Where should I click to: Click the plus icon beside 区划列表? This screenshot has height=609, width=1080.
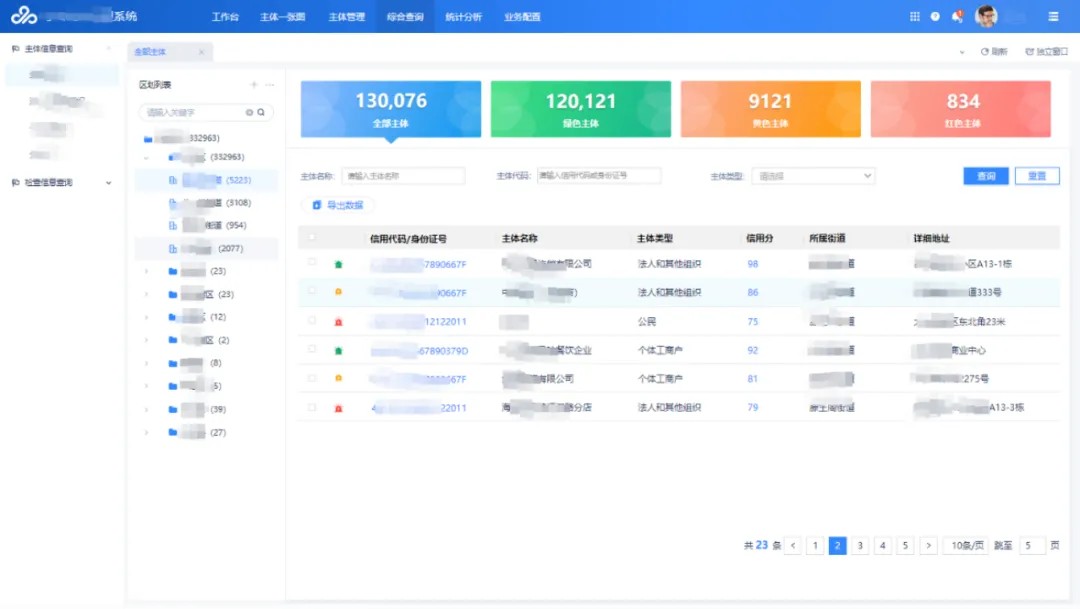[x=254, y=85]
